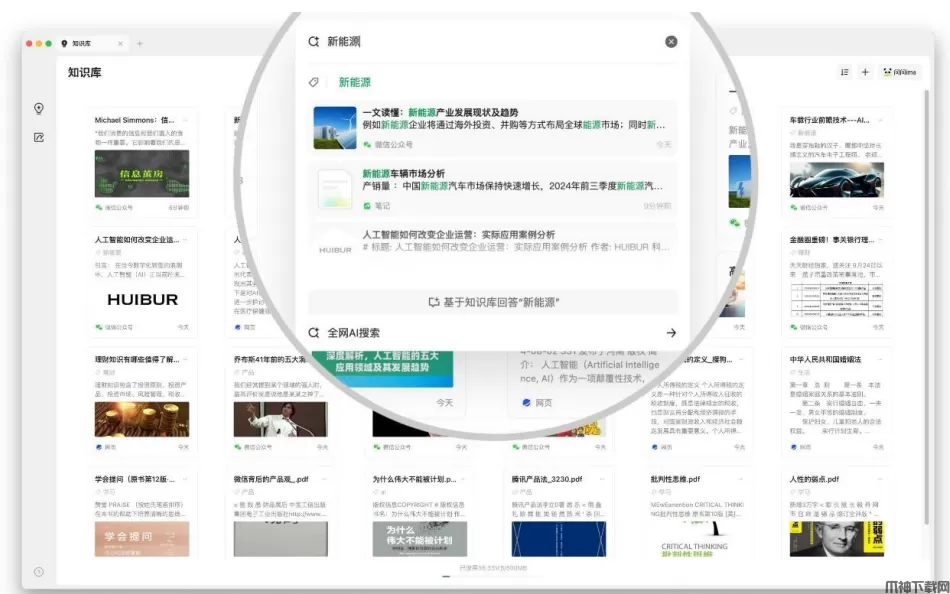This screenshot has width=950, height=594.
Task: Click the table thumbnail in 金融圈重磅 card
Action: pos(837,299)
